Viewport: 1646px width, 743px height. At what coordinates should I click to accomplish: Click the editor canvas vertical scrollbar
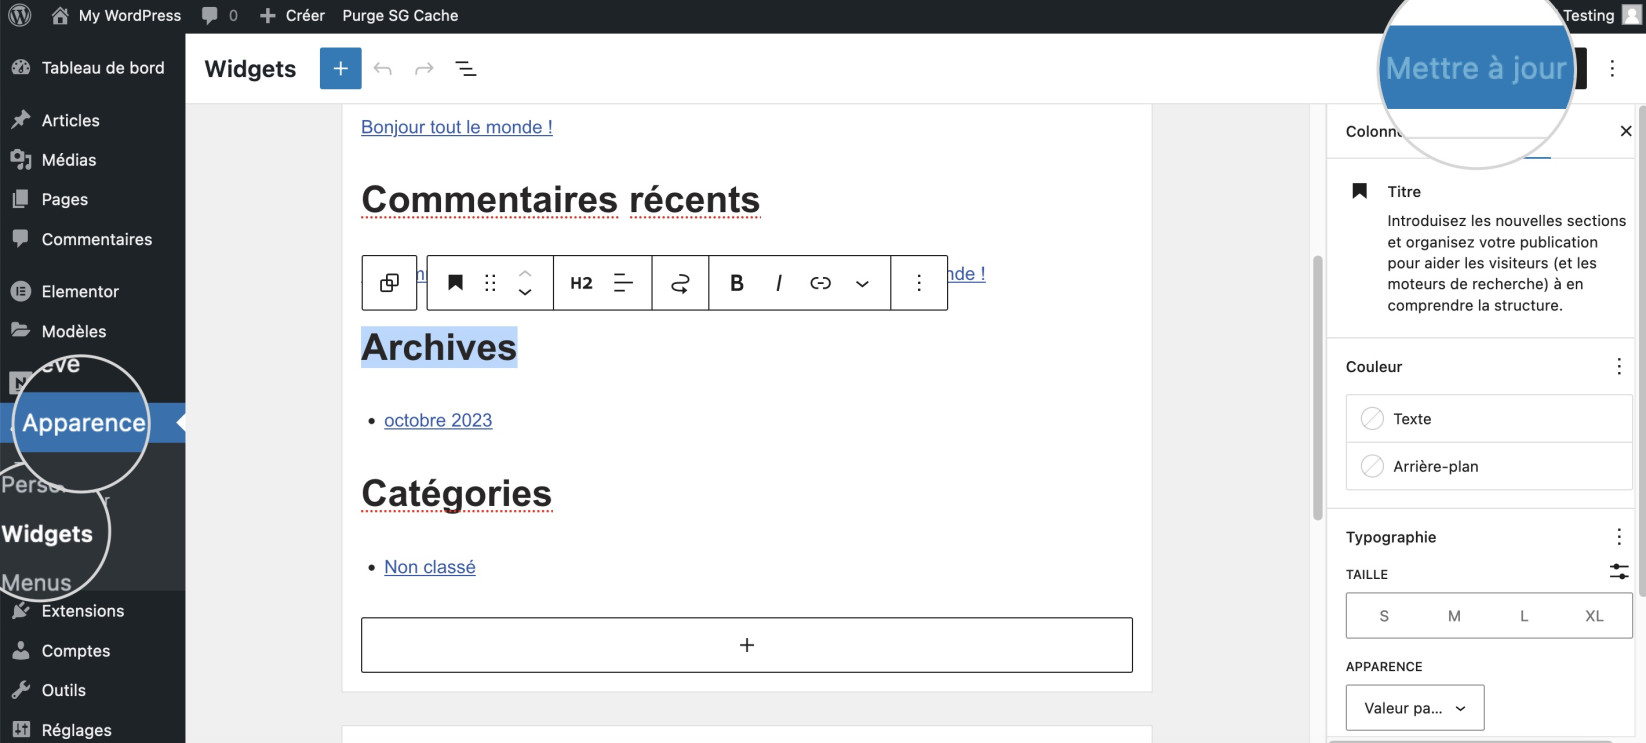click(1318, 388)
